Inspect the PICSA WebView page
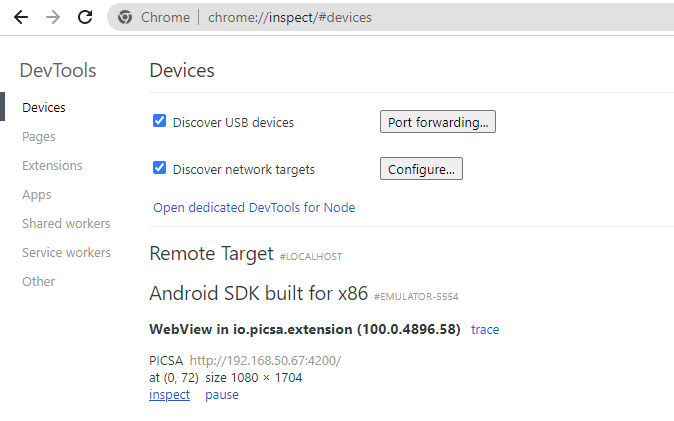This screenshot has height=421, width=674. coord(169,394)
